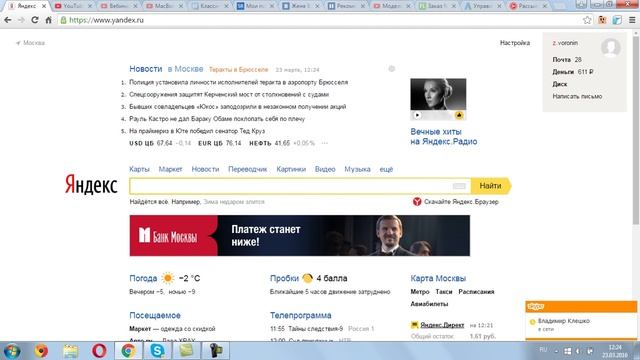
Task: Open Карта Москвы link
Action: click(438, 278)
